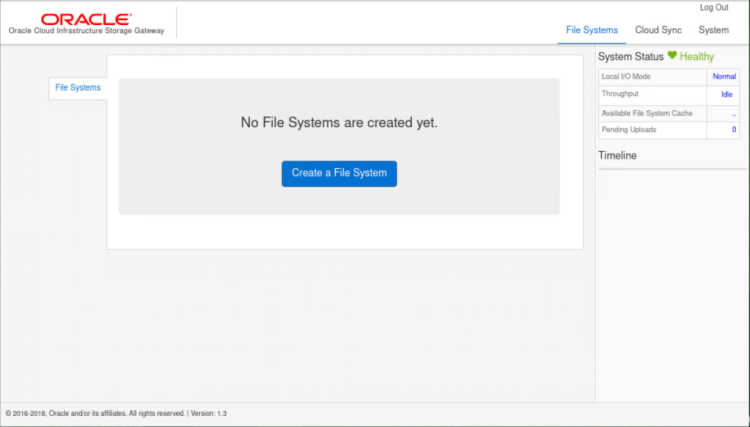Click the Pending Uploads label
750x427 pixels.
(x=627, y=130)
